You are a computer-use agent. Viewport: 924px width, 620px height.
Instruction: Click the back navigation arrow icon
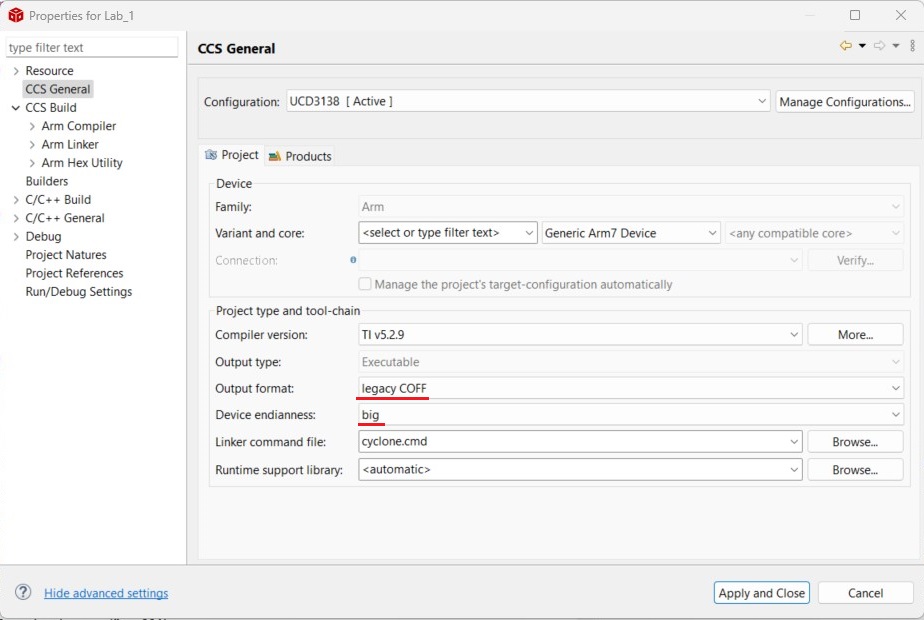[x=846, y=46]
